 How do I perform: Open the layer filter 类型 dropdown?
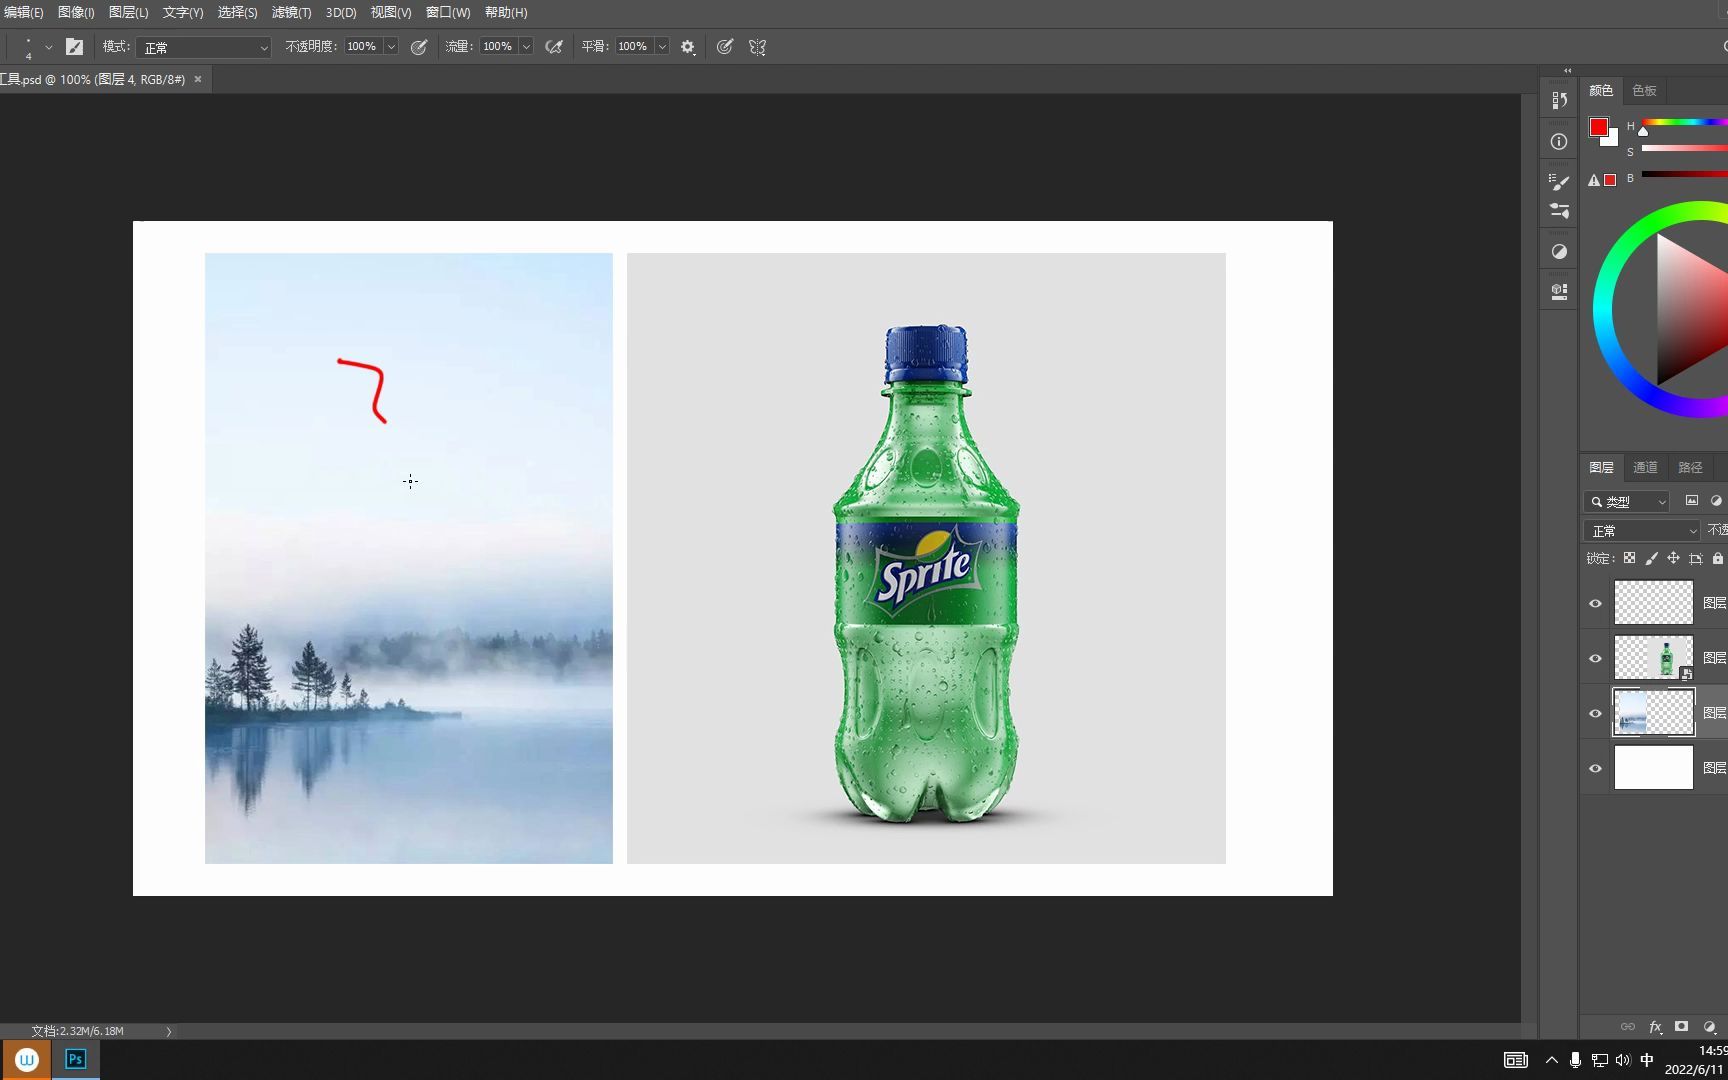(x=1627, y=502)
